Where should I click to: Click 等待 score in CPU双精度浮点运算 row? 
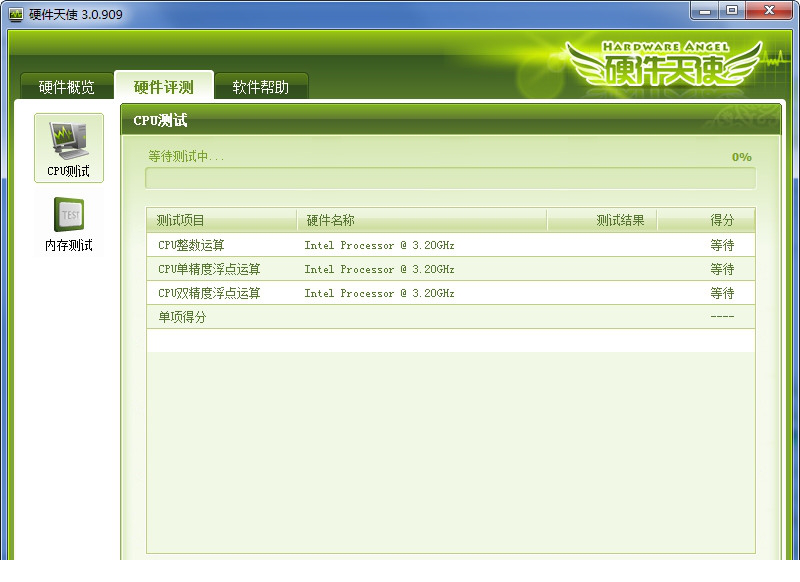pos(722,293)
